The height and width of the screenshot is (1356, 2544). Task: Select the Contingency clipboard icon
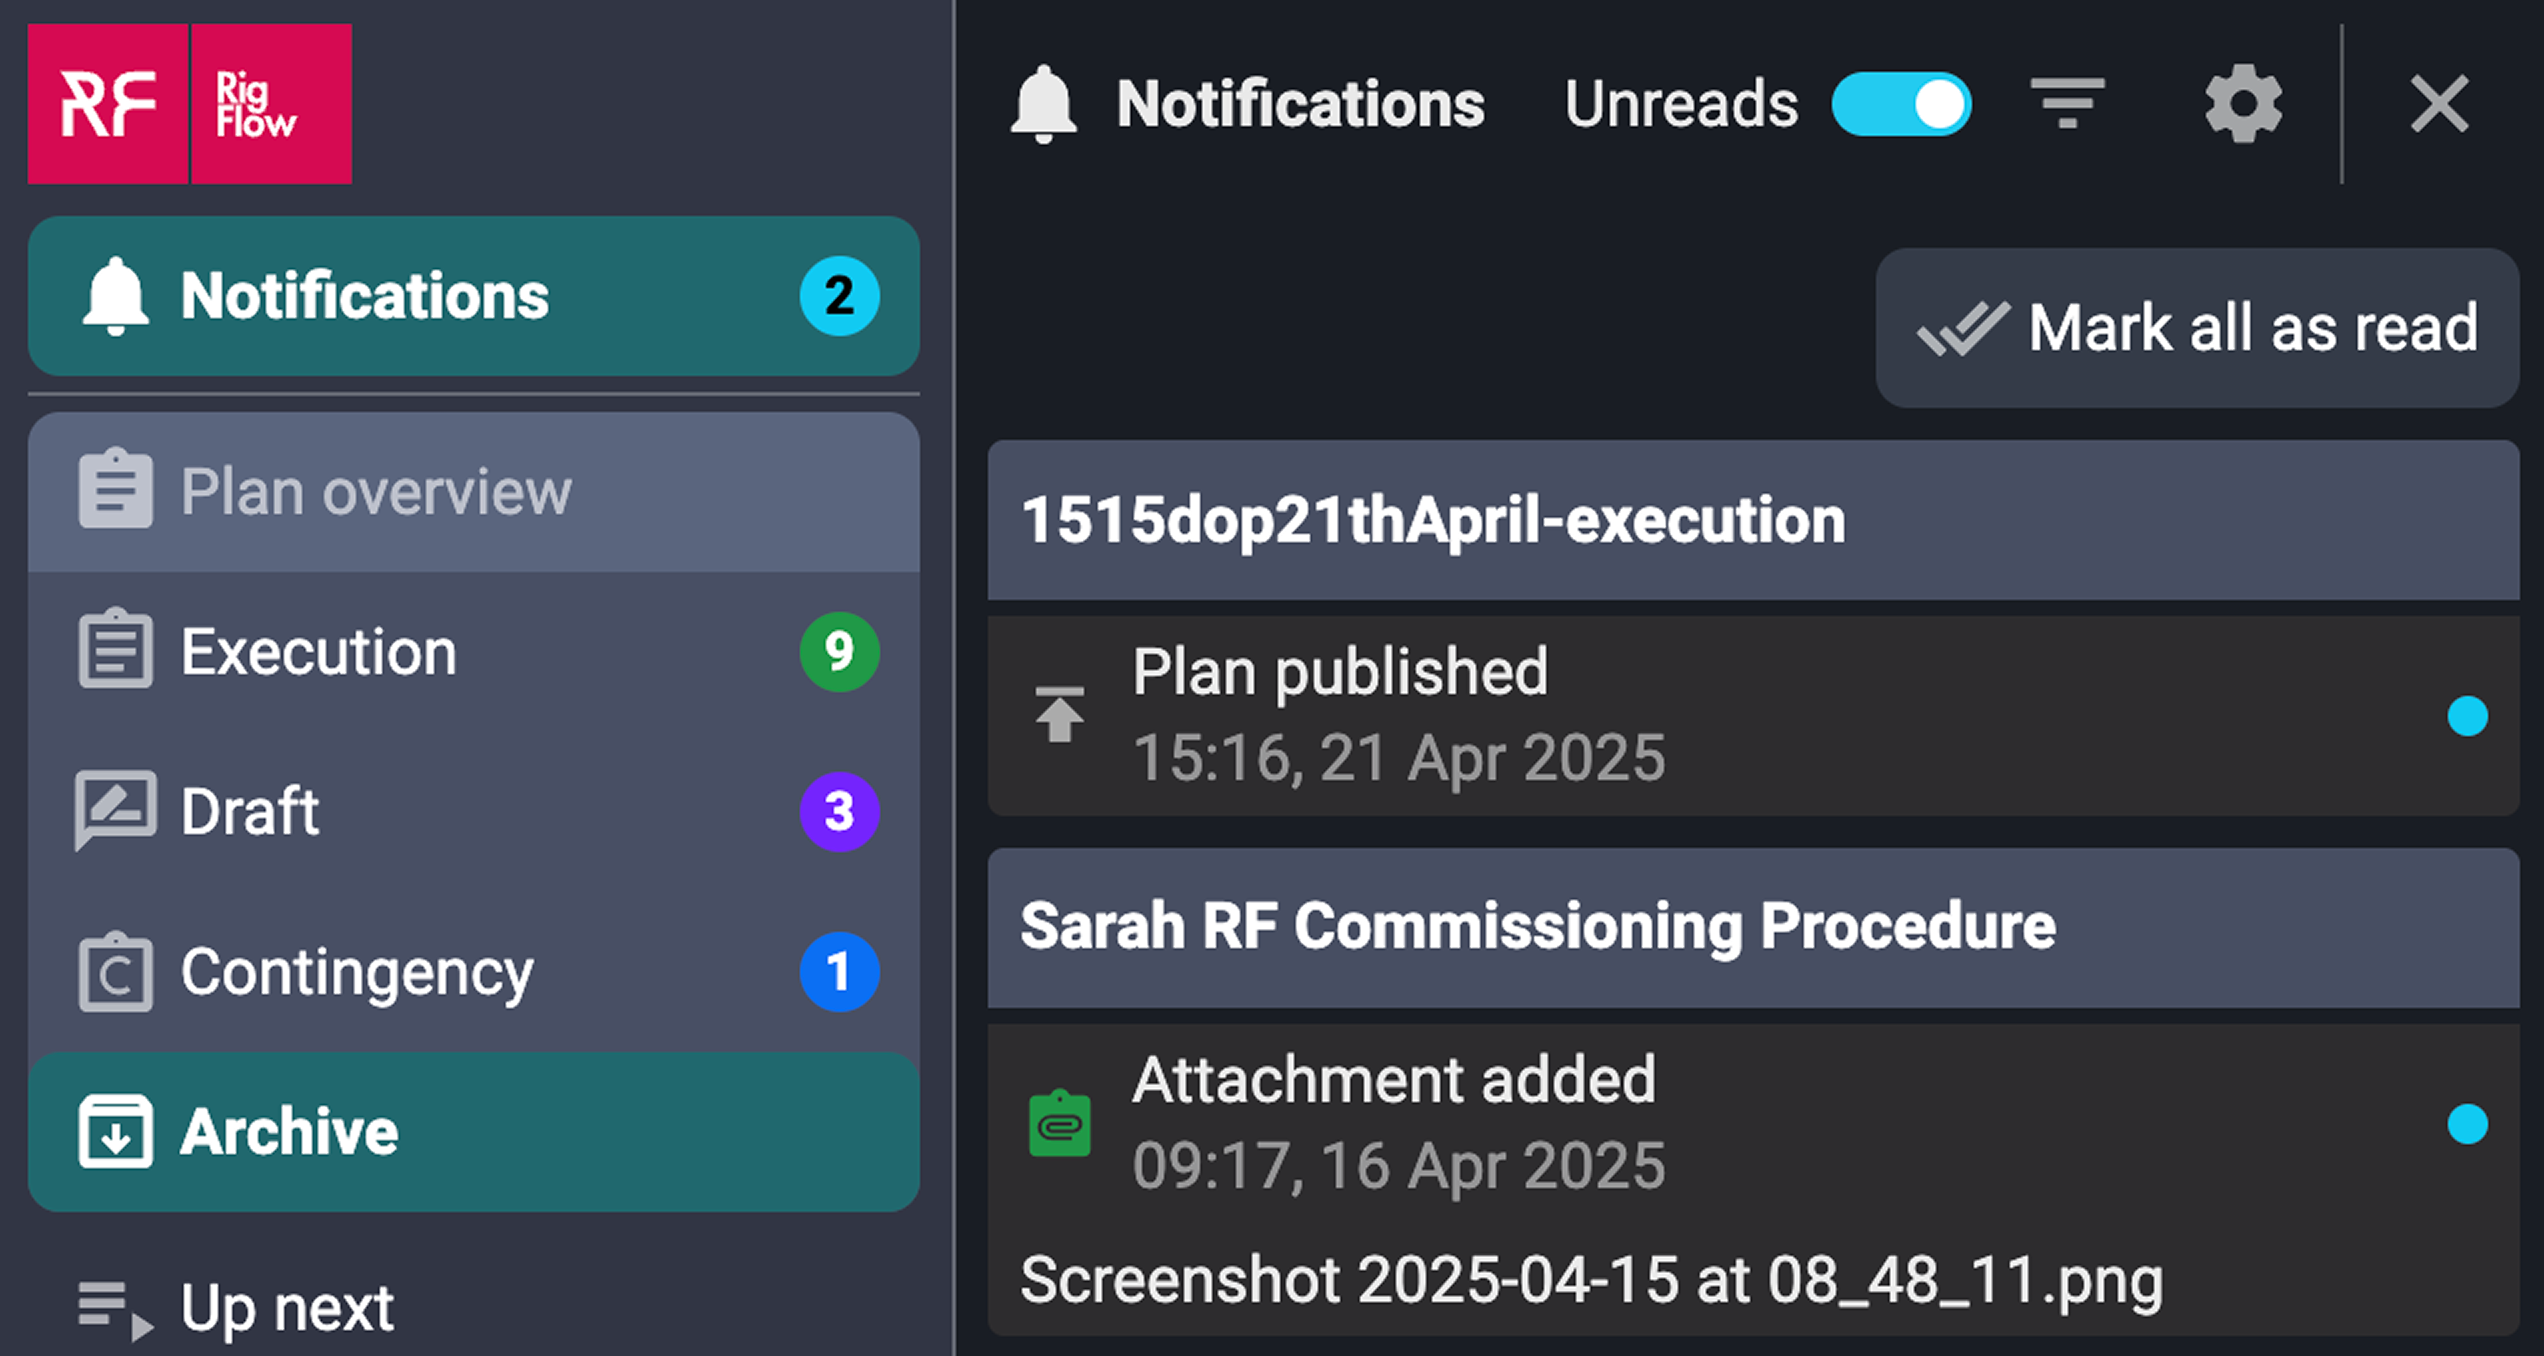pos(116,971)
